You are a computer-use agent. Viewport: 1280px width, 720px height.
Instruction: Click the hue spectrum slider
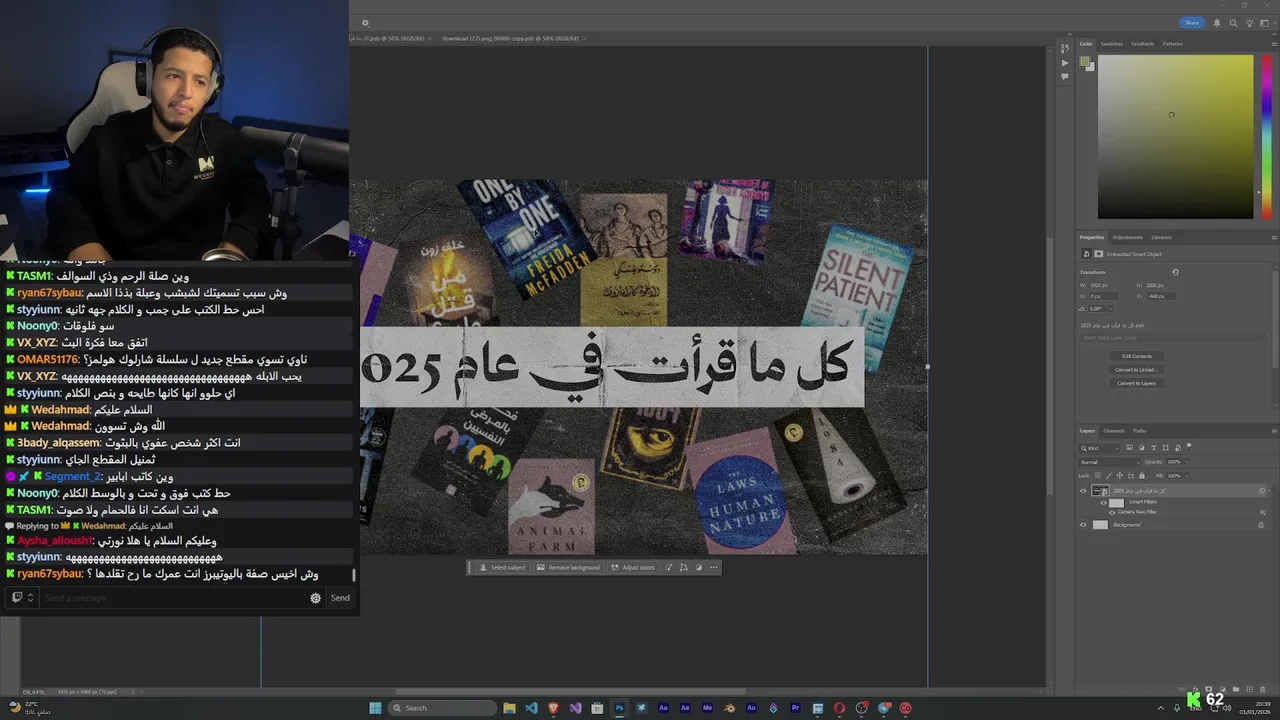click(1267, 137)
